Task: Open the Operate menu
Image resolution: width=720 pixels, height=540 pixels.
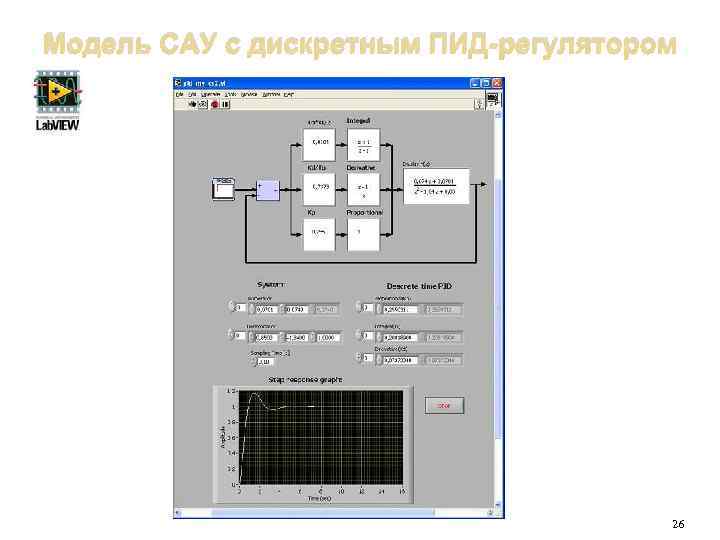Action: 211,94
